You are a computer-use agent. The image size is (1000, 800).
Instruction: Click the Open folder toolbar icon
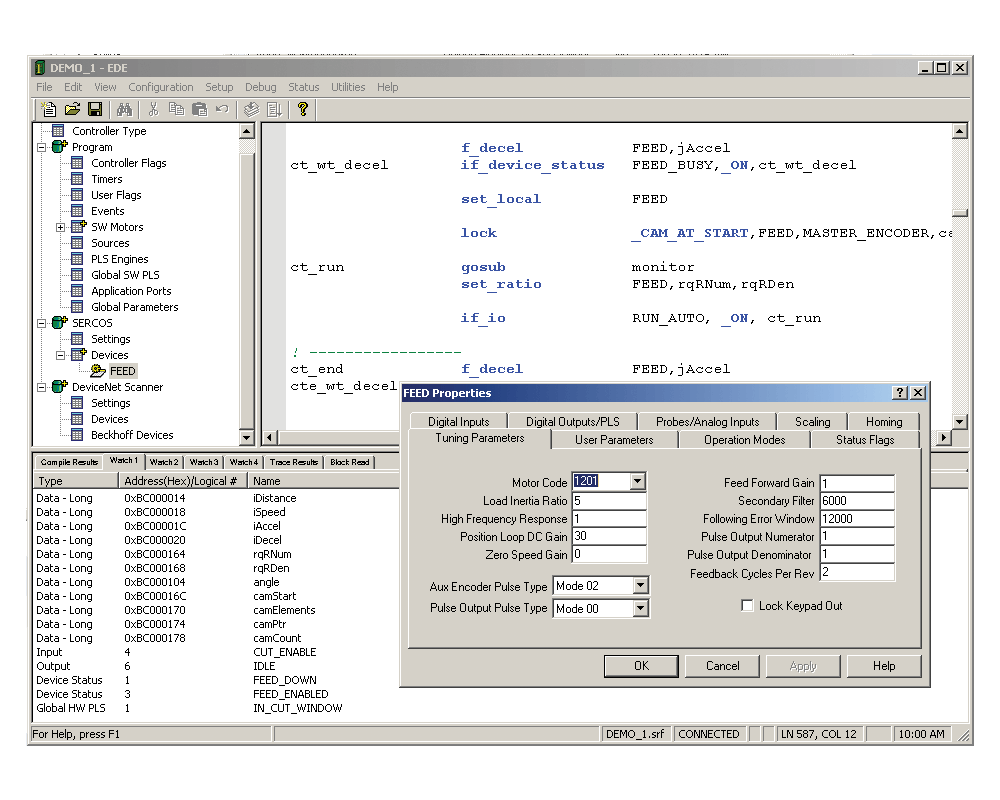point(72,109)
